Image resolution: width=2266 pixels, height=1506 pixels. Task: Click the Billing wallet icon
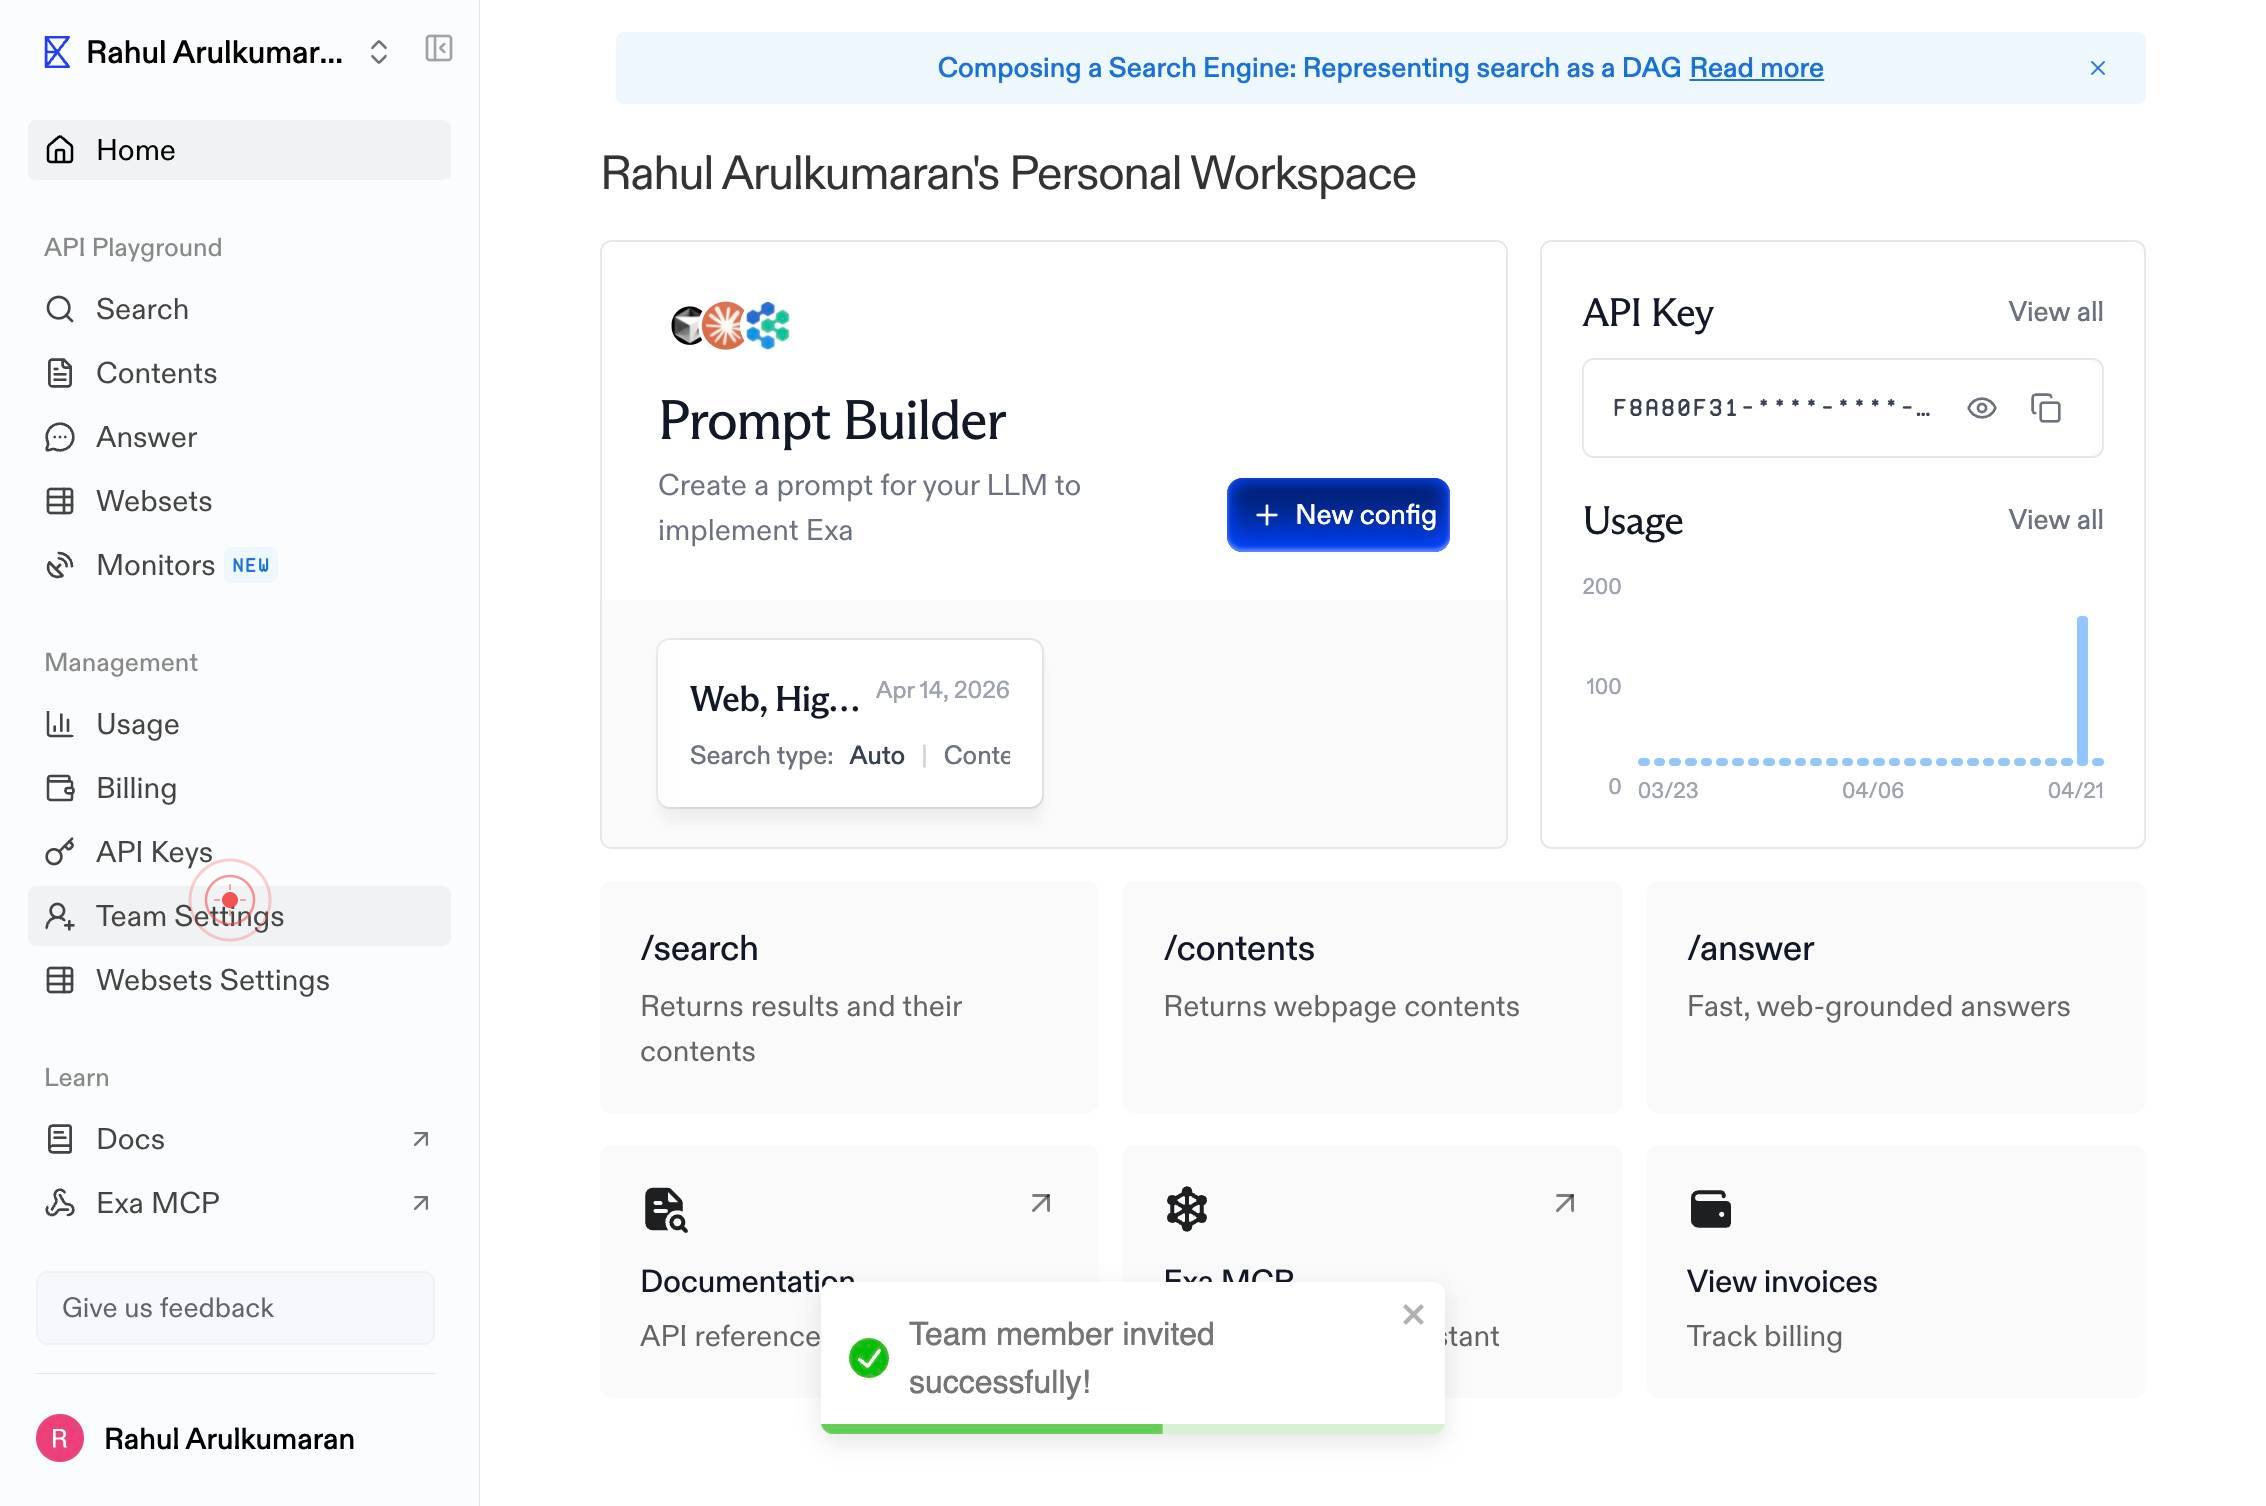click(x=60, y=788)
